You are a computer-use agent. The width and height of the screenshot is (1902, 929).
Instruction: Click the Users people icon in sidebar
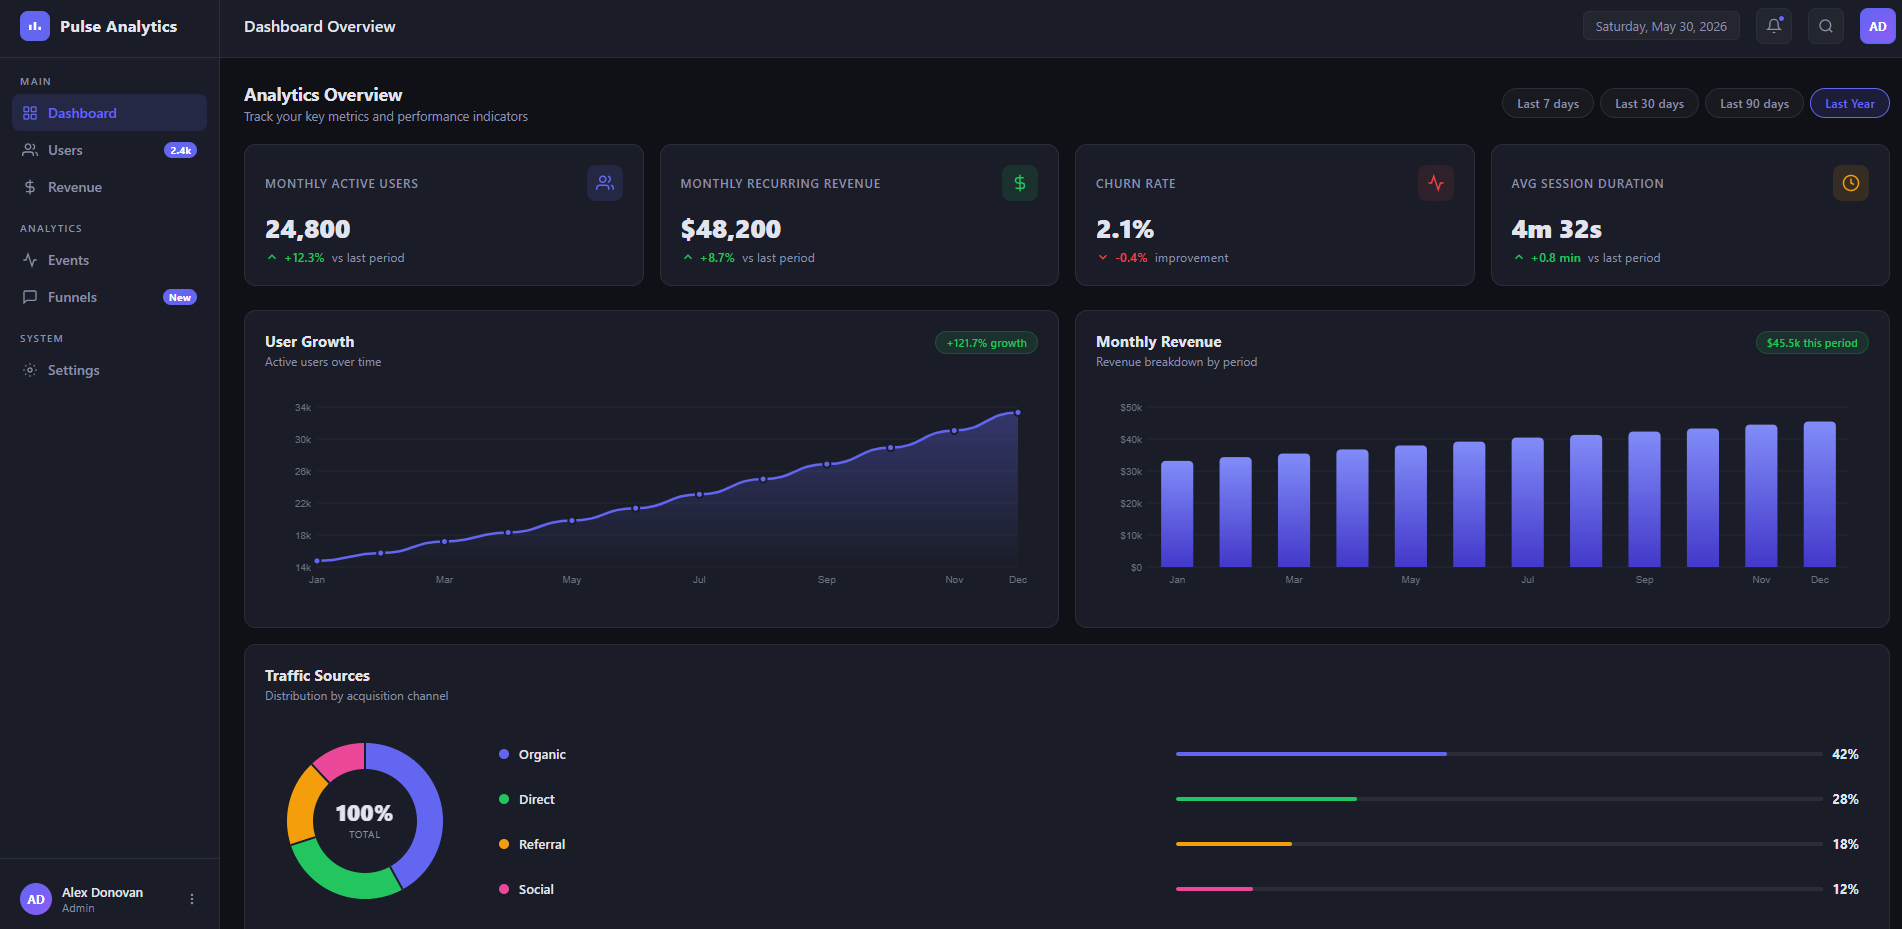(30, 150)
